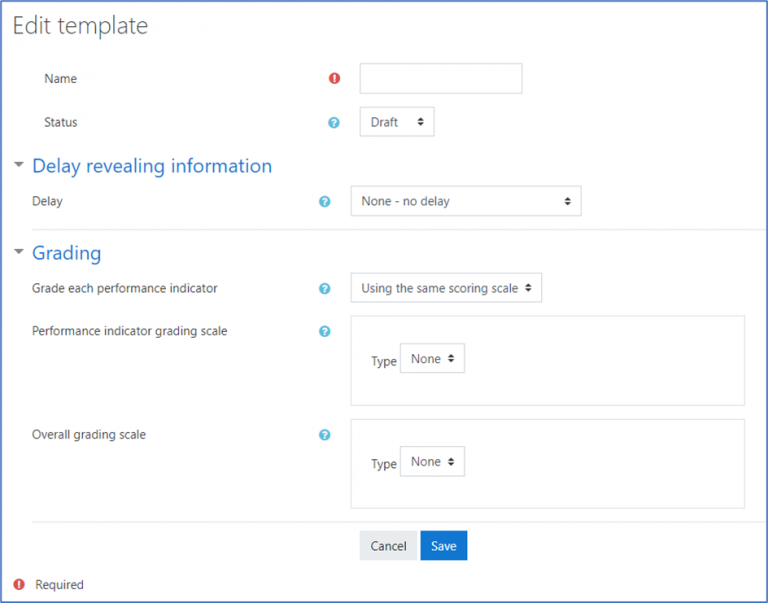Click the Required legend icon at bottom
Viewport: 768px width, 603px height.
pyautogui.click(x=19, y=584)
